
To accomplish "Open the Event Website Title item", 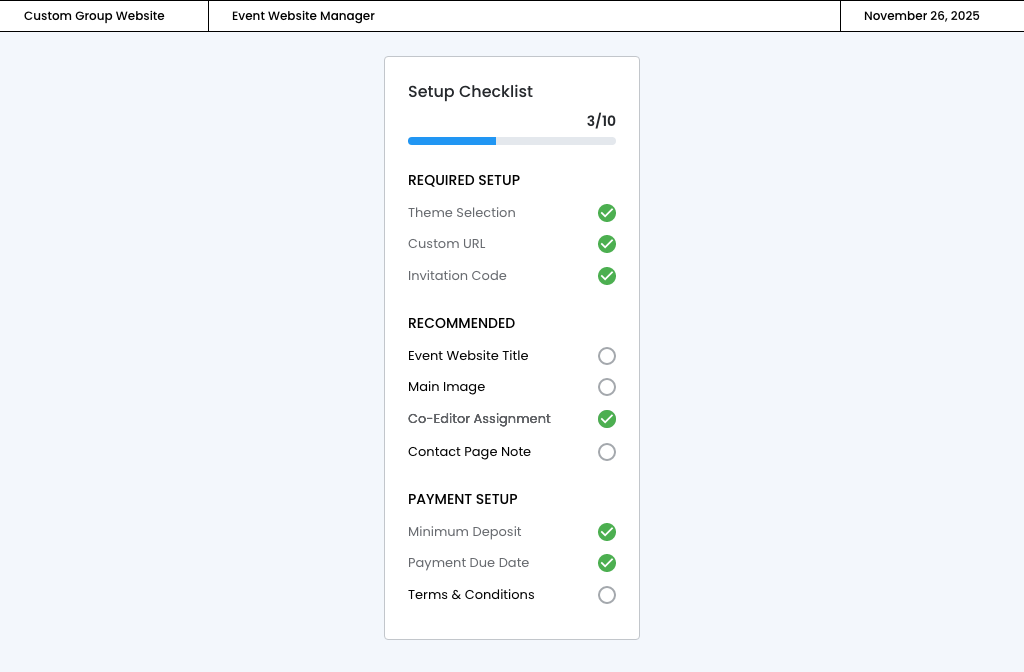I will 468,356.
